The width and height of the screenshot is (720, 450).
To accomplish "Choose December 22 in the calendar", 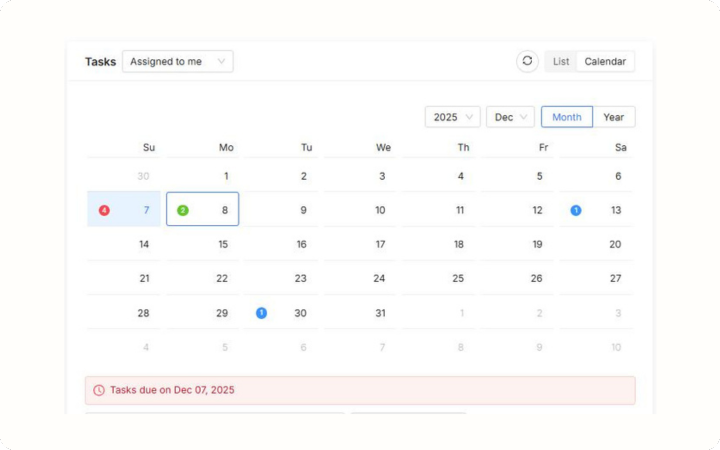I will 202,278.
